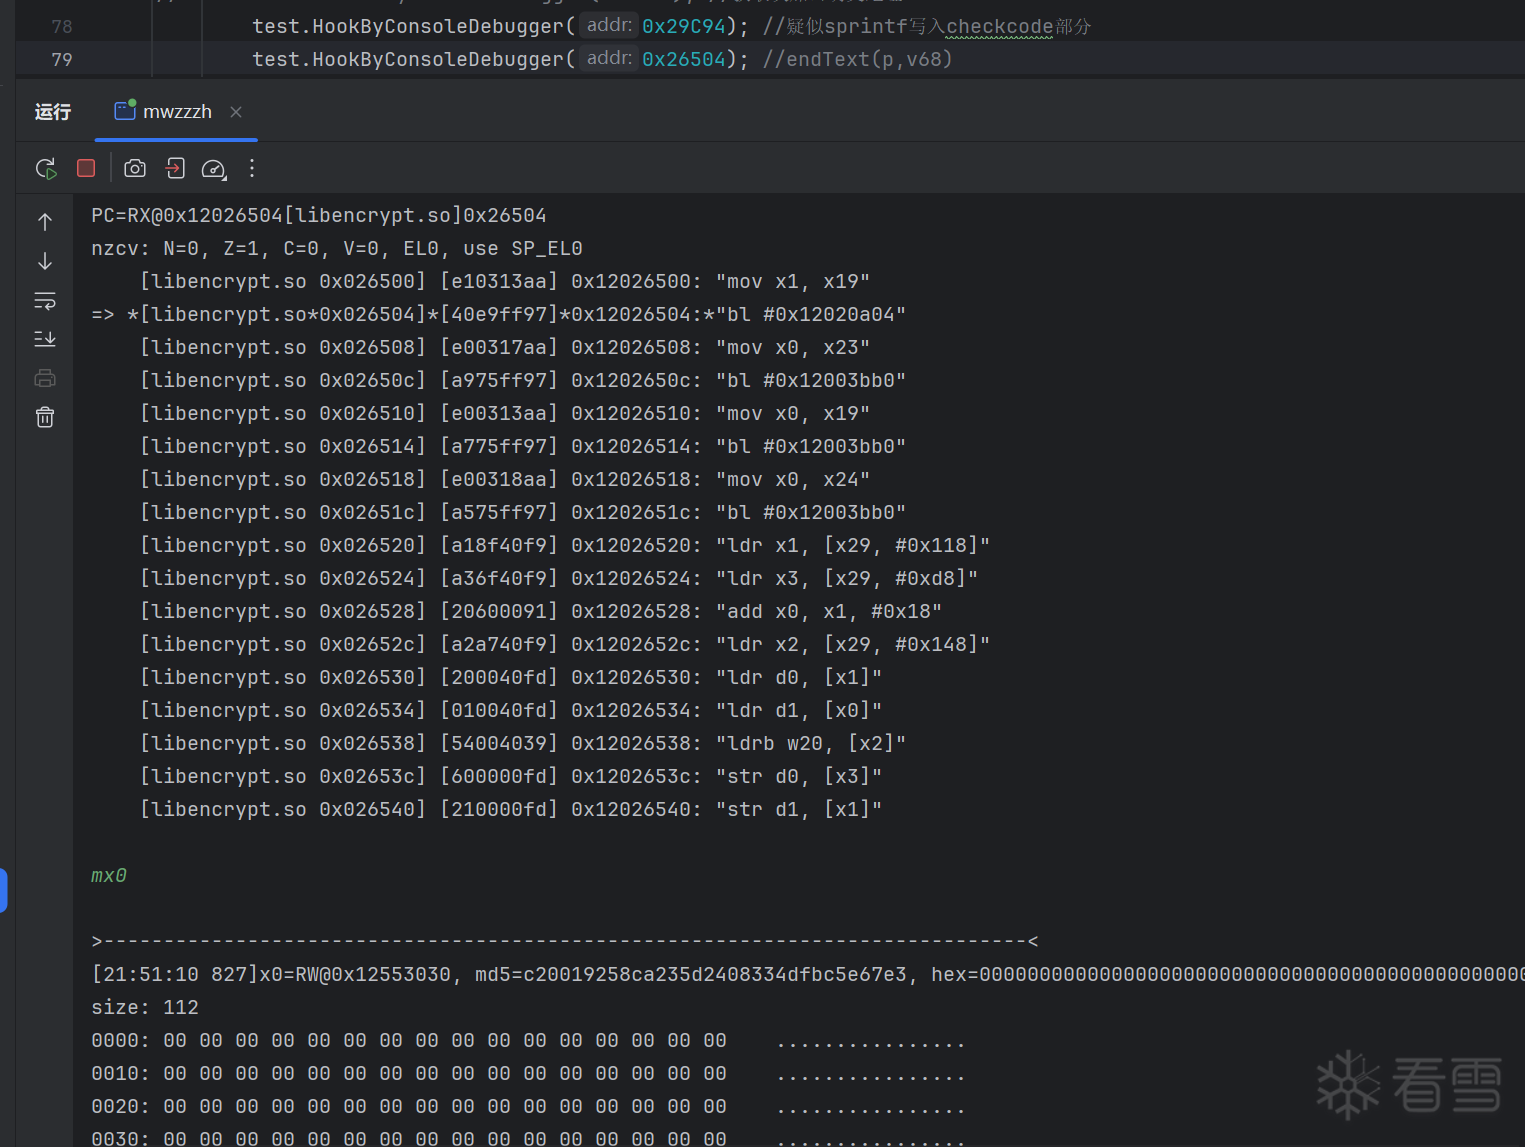Click the 0x29C94 address on line 78
The width and height of the screenshot is (1525, 1147).
tap(683, 26)
